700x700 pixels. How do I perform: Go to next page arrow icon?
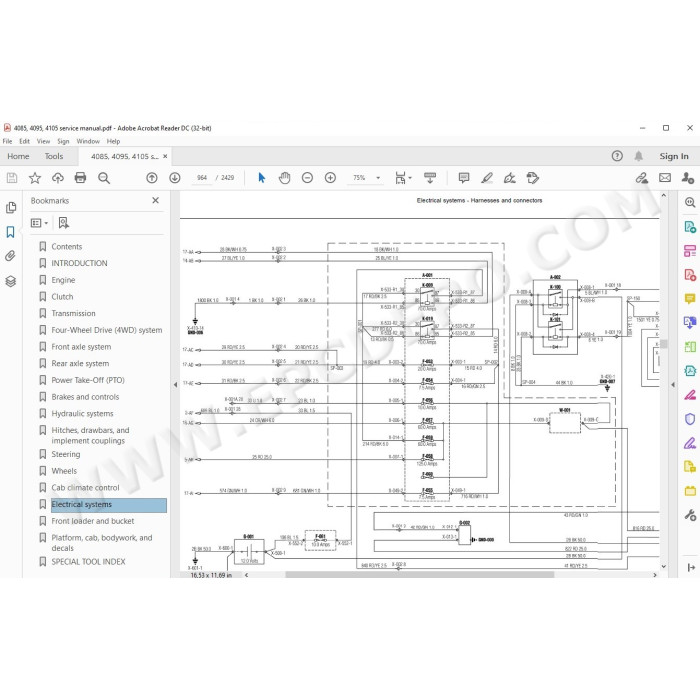coord(175,178)
